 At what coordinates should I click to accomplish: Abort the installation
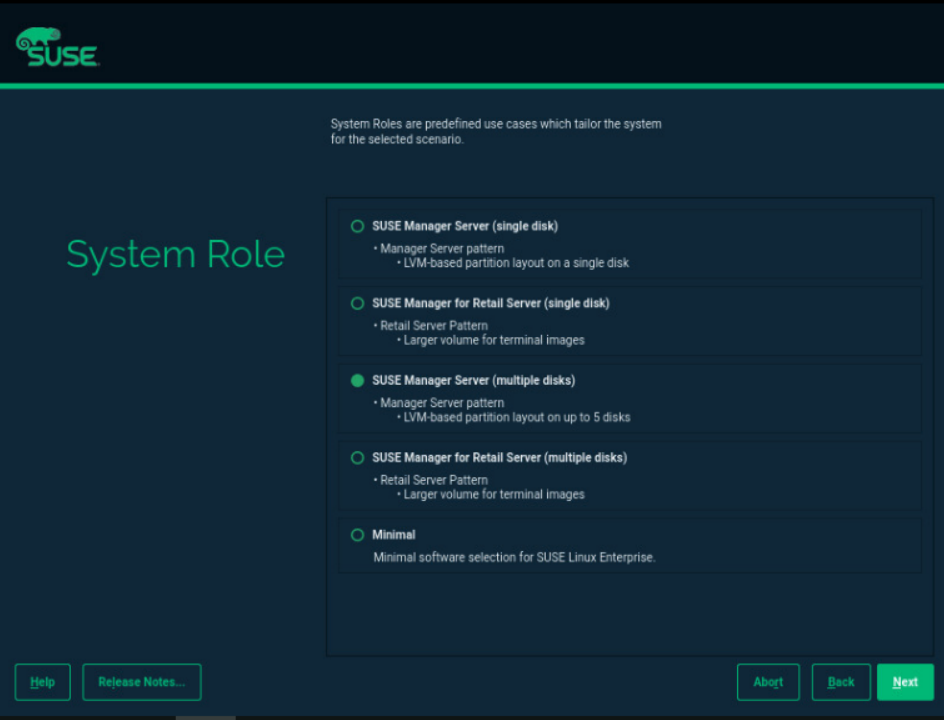(768, 682)
